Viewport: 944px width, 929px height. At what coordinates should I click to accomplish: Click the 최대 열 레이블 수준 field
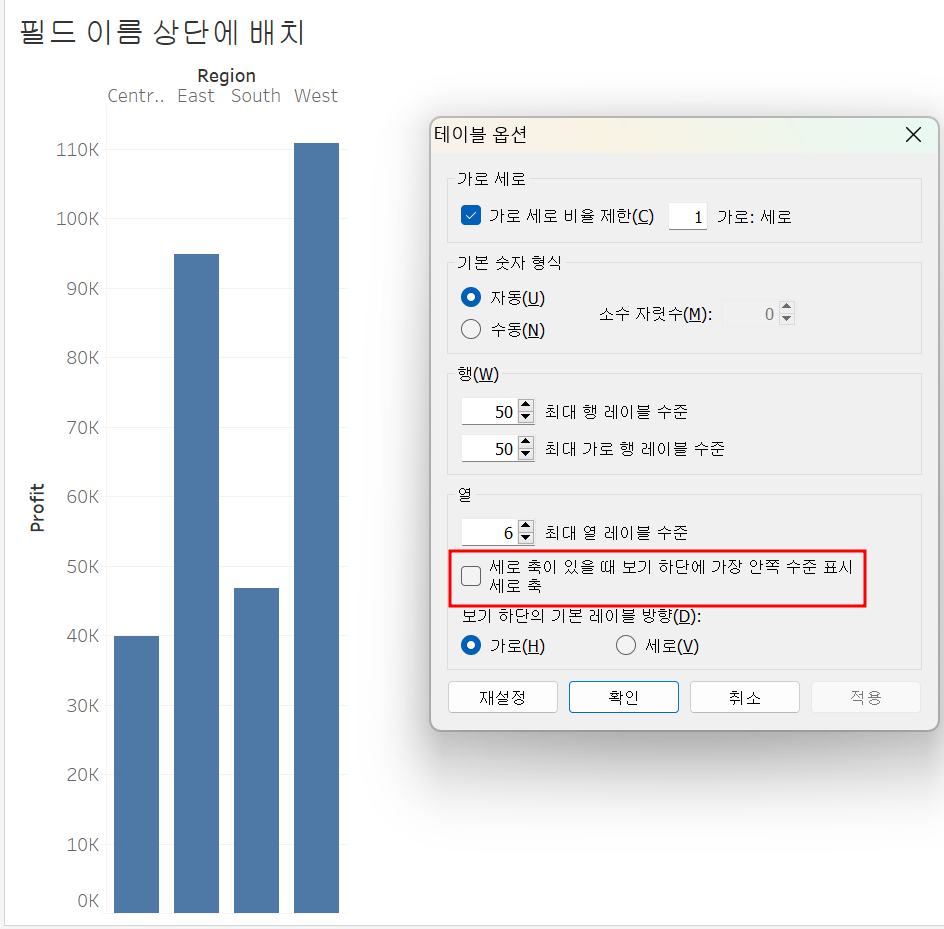point(489,532)
